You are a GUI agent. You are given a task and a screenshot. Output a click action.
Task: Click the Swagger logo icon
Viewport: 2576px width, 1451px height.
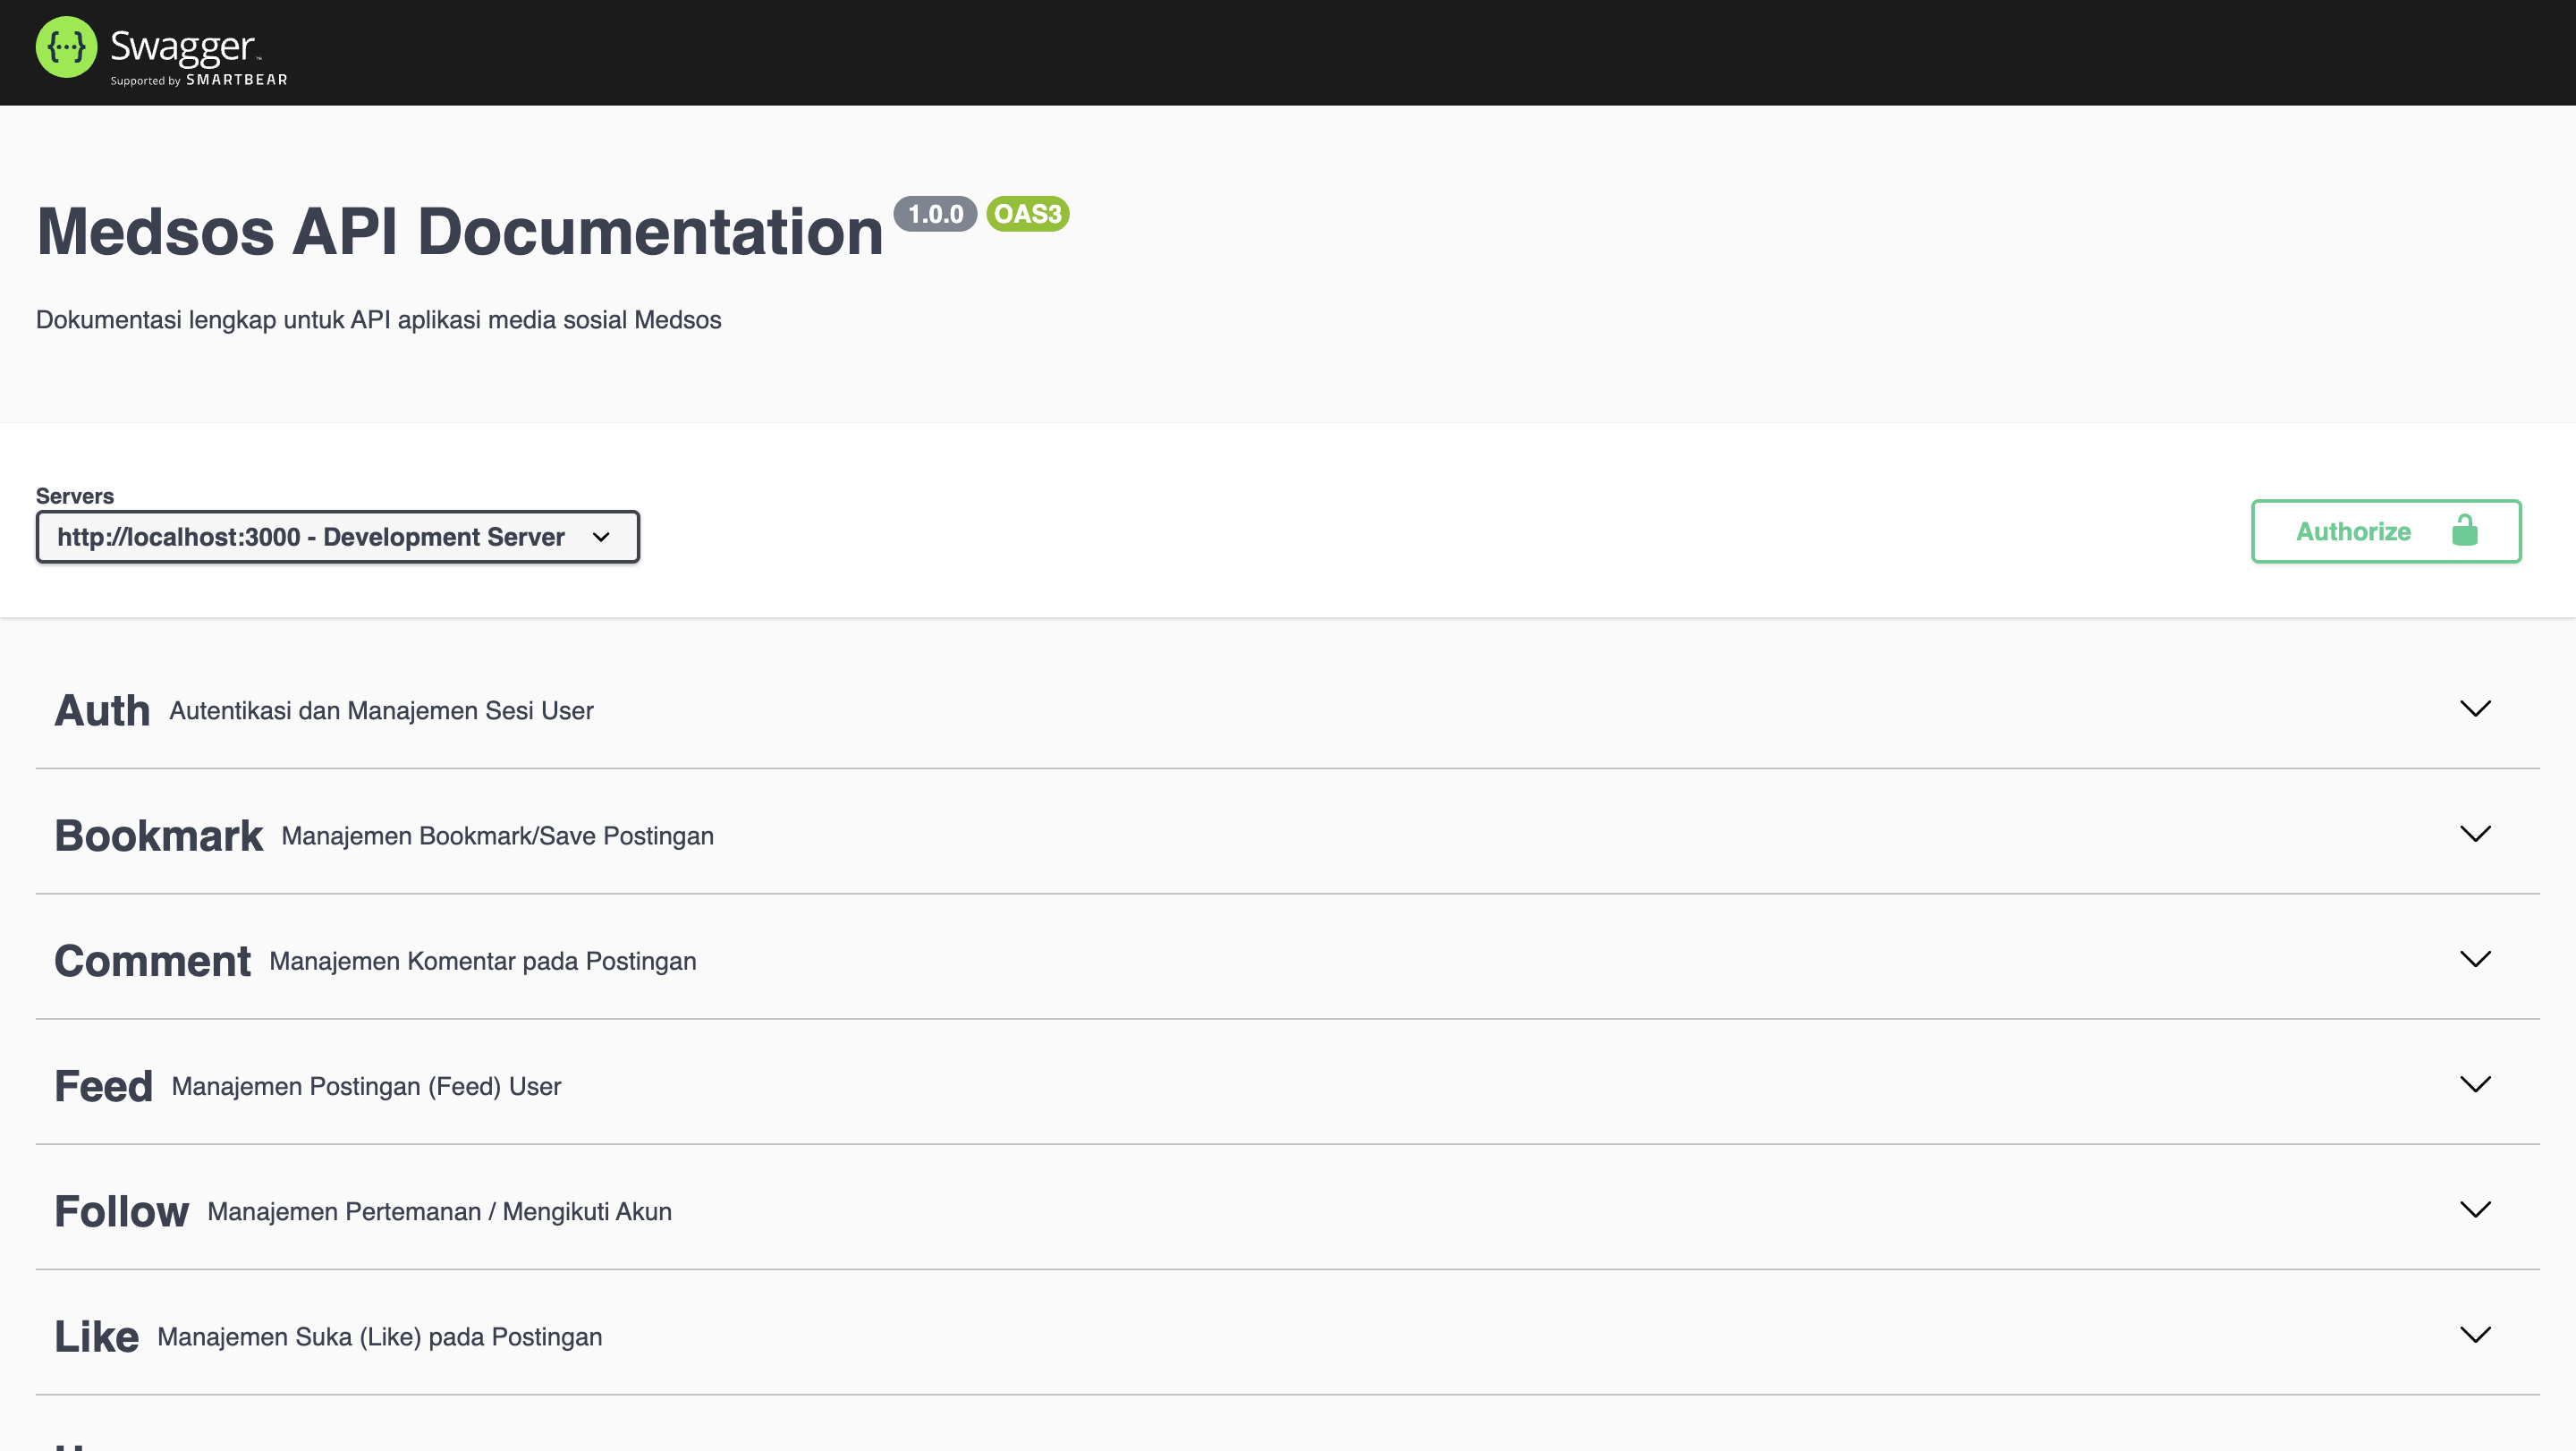(x=66, y=47)
